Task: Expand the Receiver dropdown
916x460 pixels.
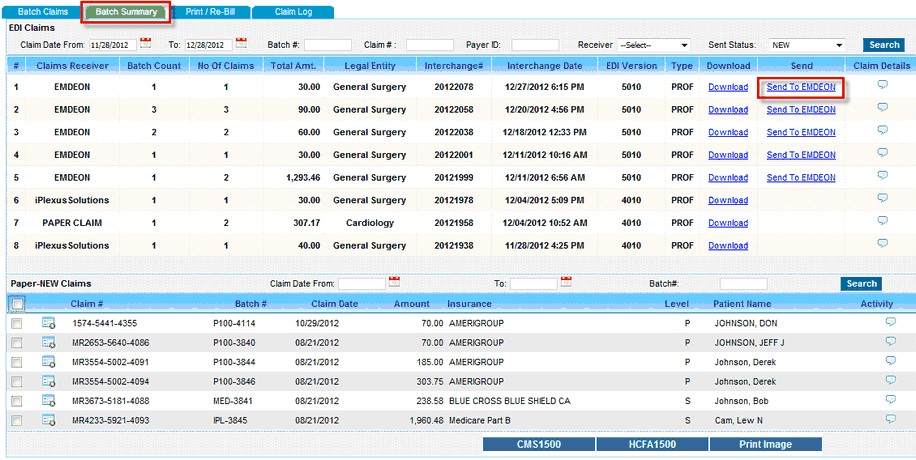Action: pyautogui.click(x=654, y=45)
